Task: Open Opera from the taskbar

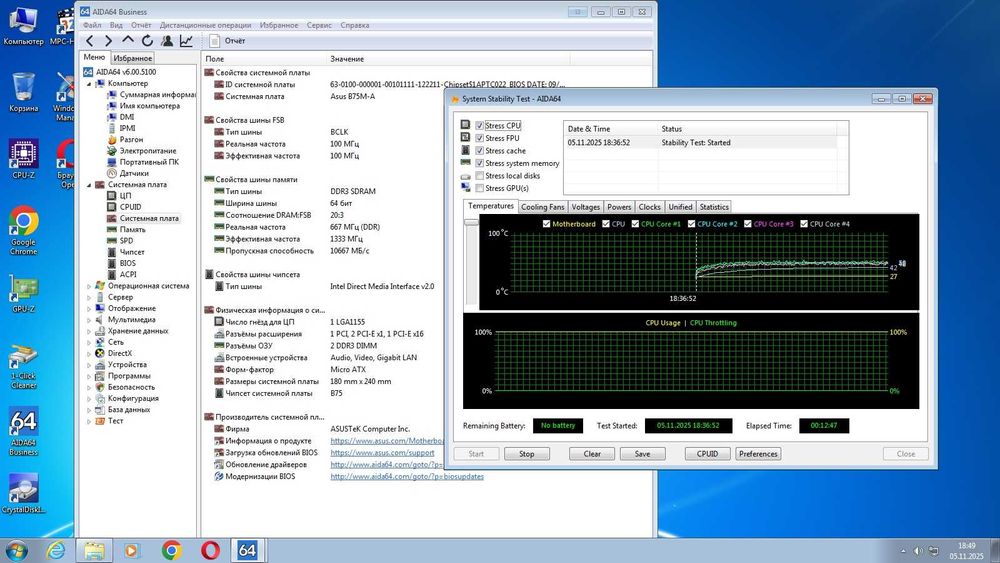Action: tap(210, 550)
